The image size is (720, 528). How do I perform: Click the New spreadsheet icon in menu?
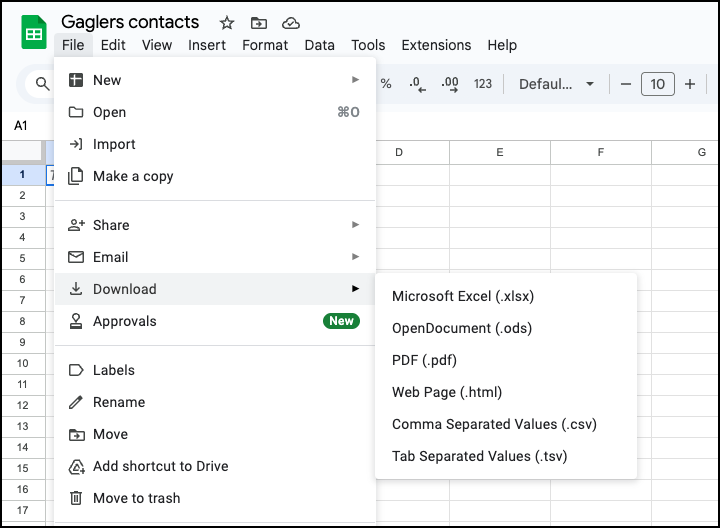click(x=76, y=80)
